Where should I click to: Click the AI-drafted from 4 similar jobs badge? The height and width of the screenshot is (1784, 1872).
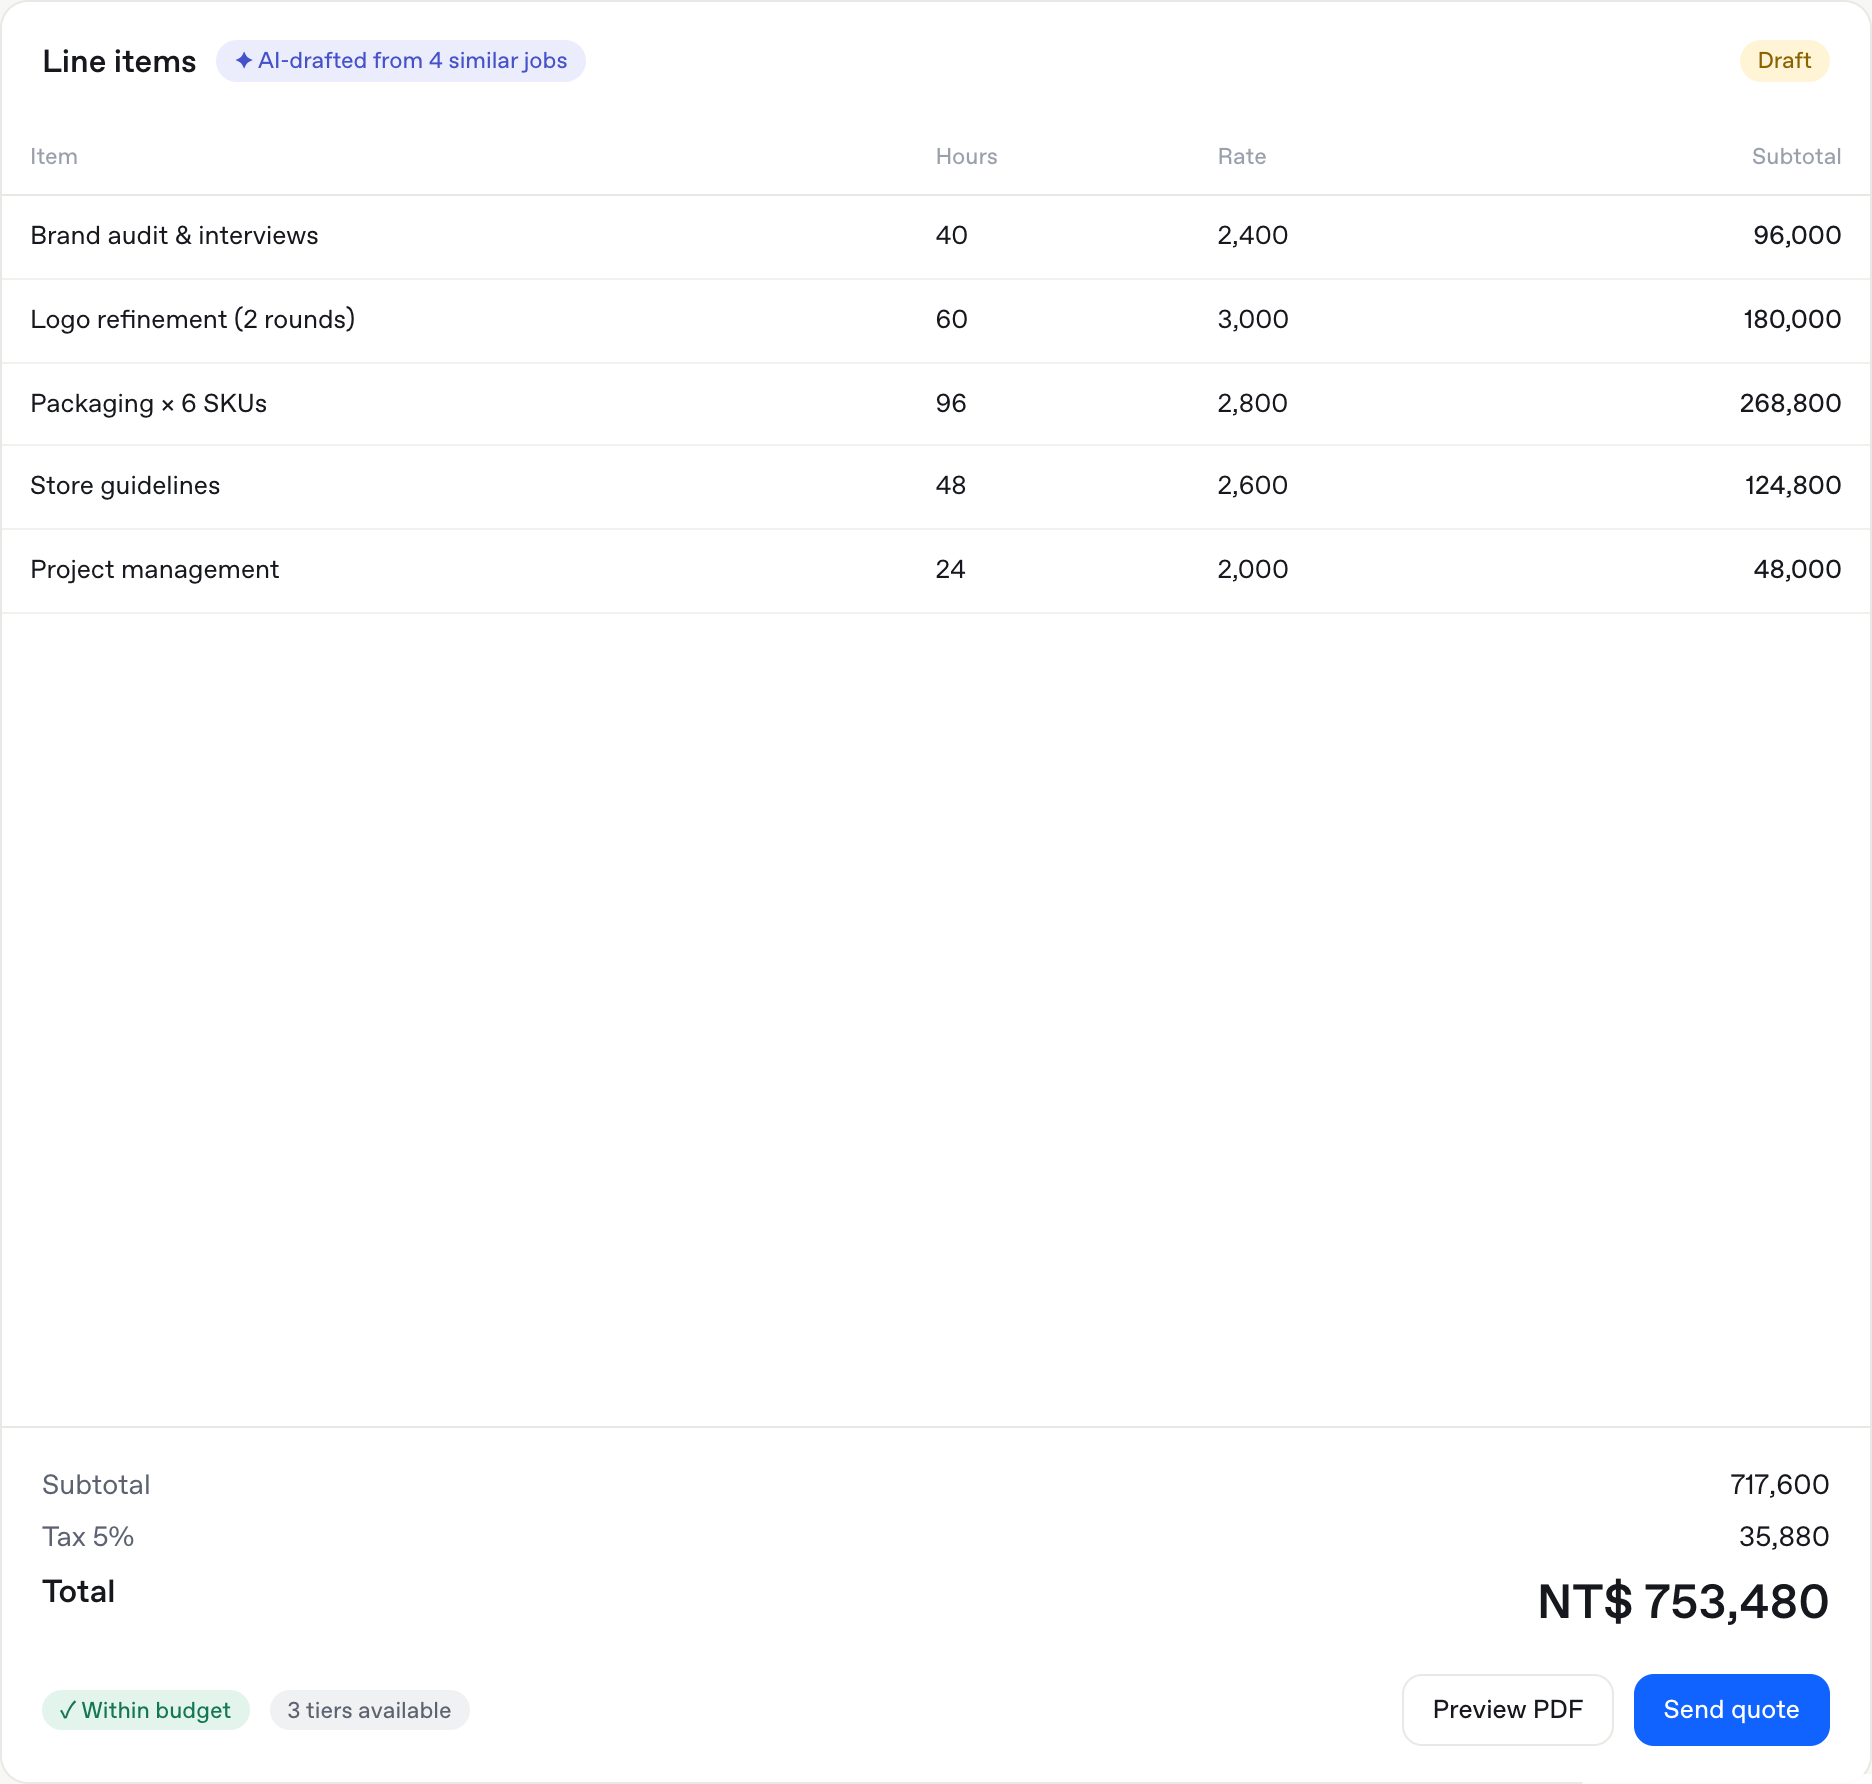[400, 61]
